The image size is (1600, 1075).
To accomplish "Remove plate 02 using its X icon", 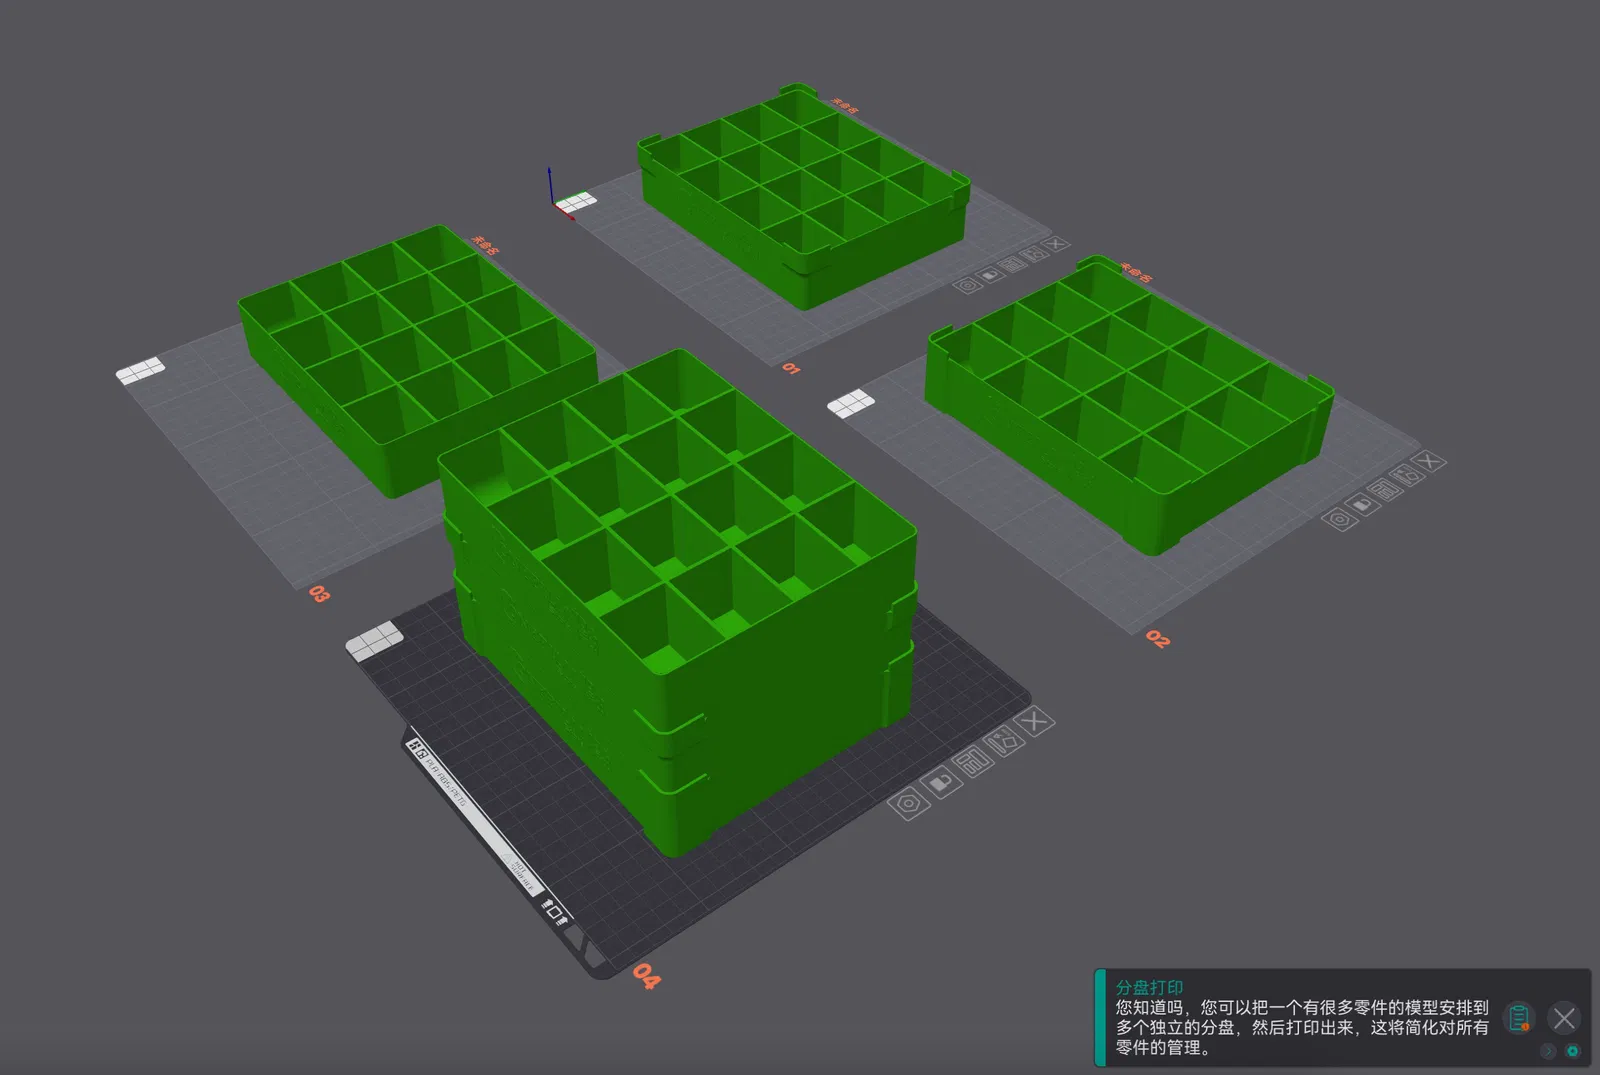I will [1430, 461].
